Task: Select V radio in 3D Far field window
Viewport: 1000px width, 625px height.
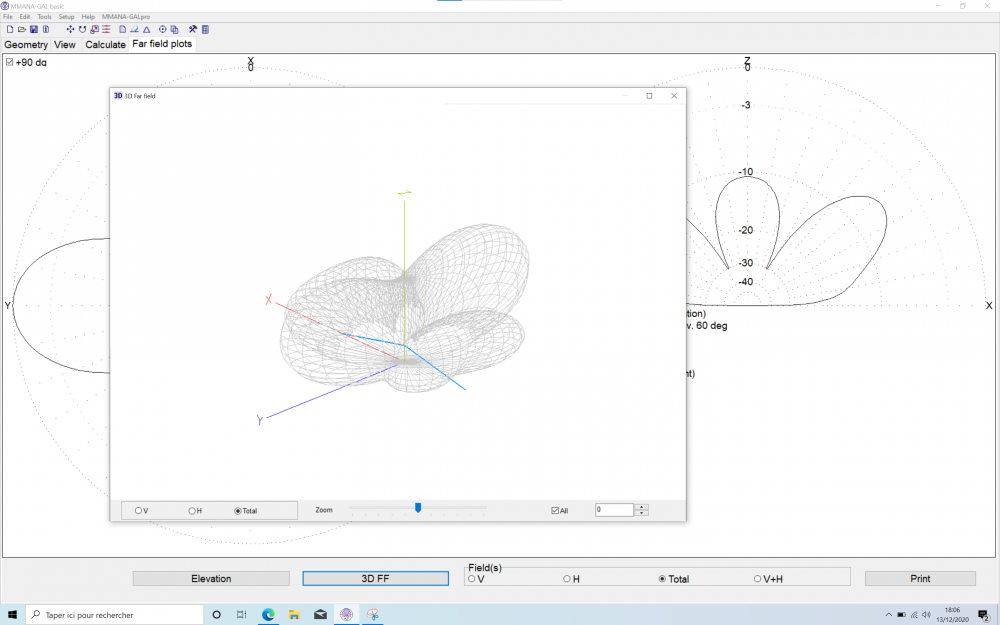Action: pyautogui.click(x=139, y=511)
